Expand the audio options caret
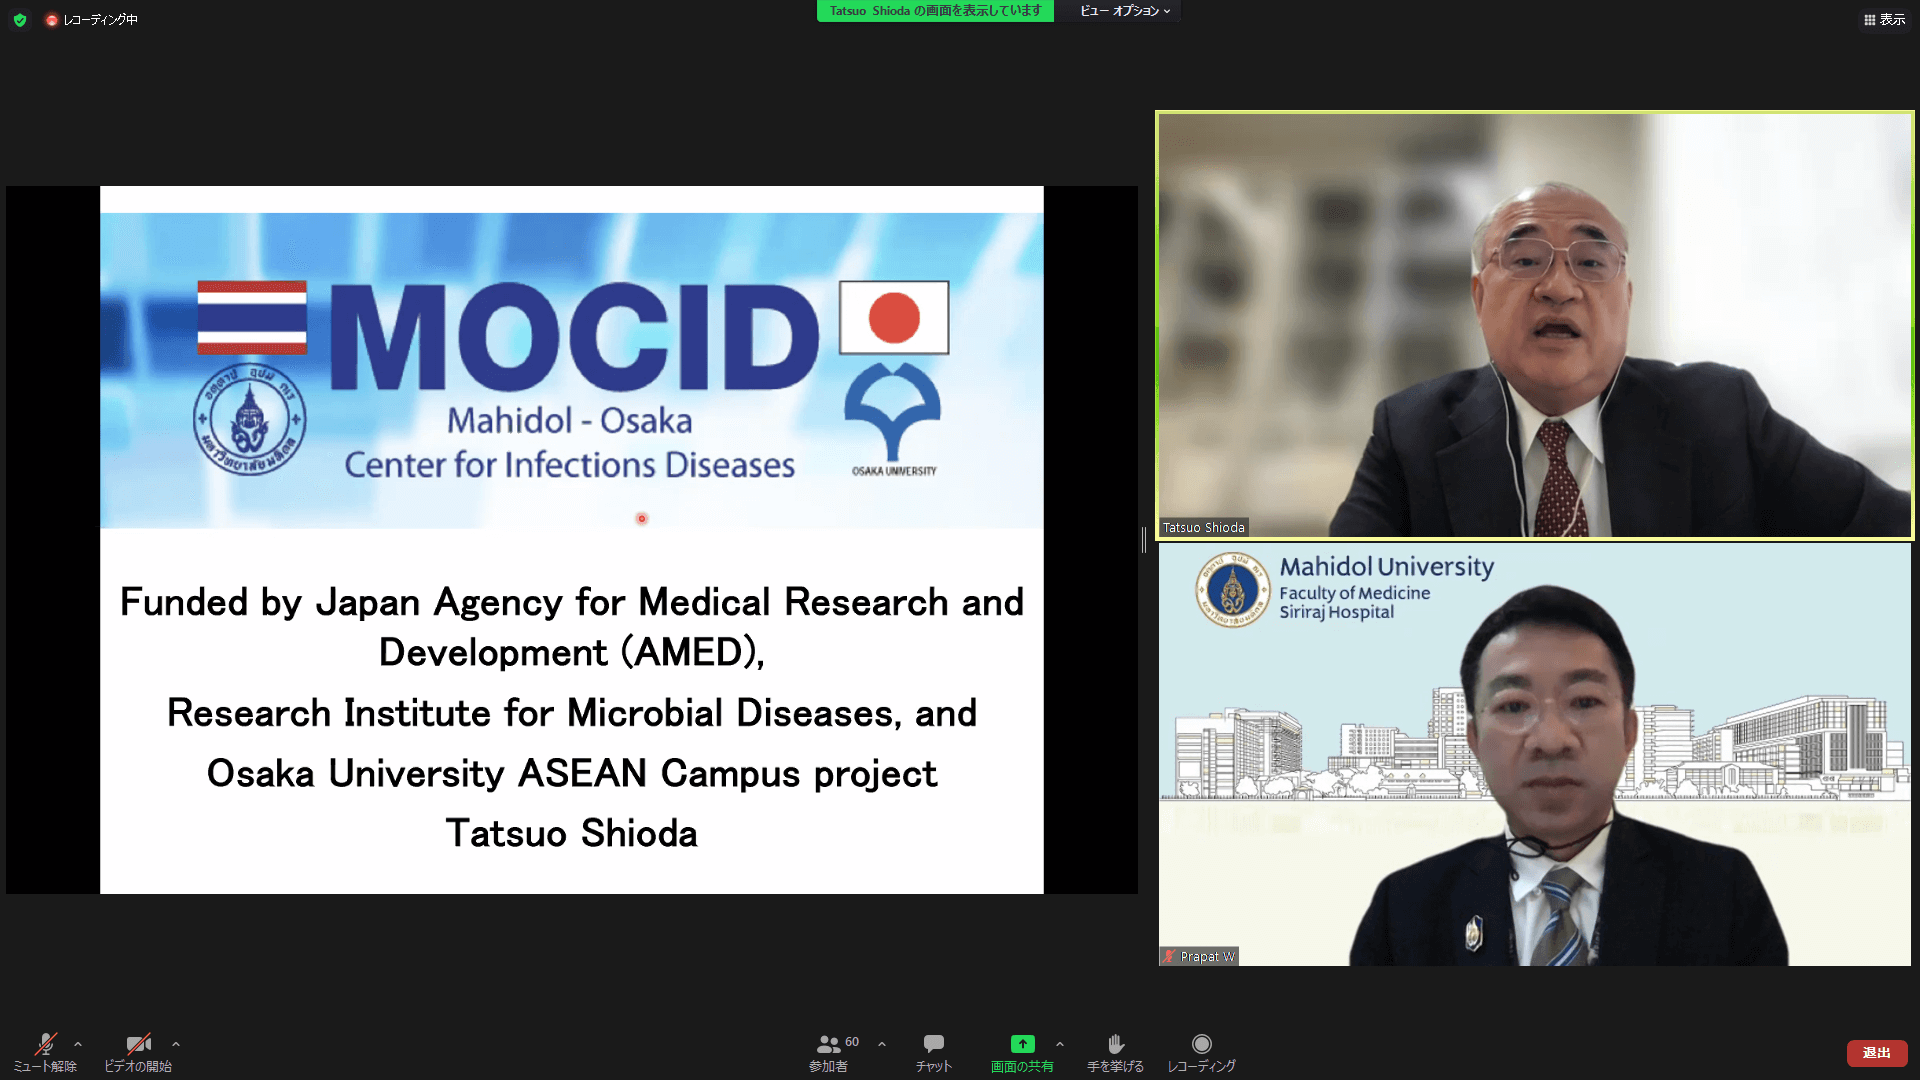The height and width of the screenshot is (1080, 1920). tap(78, 1044)
